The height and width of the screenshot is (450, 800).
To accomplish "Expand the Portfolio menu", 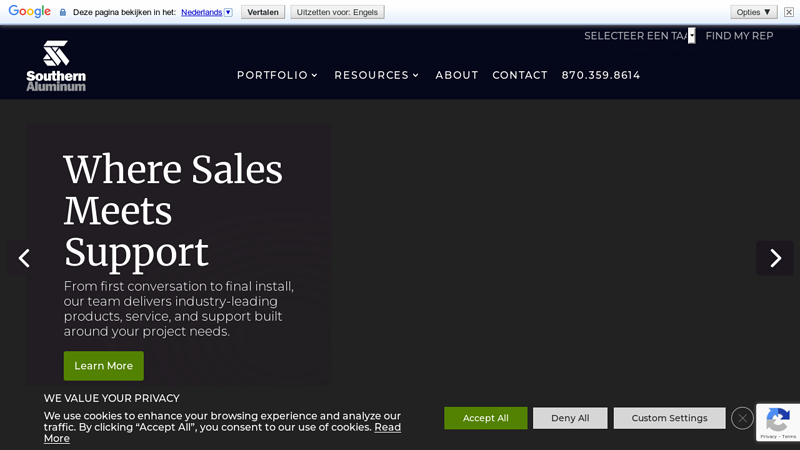I will tap(277, 75).
